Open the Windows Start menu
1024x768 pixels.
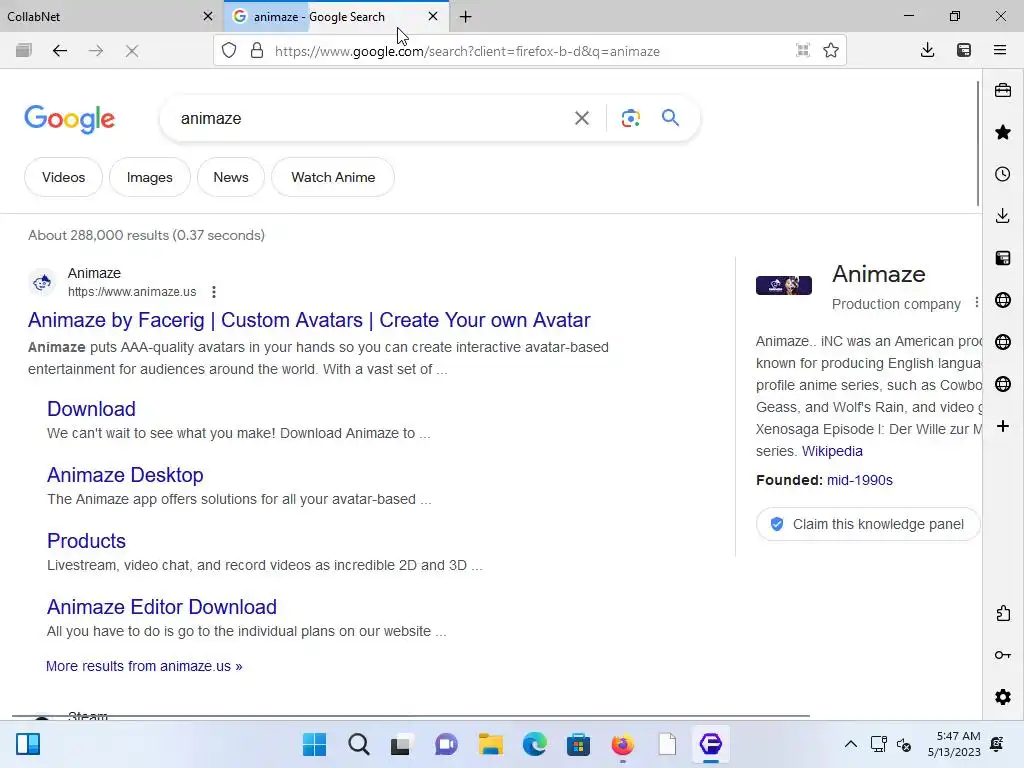point(314,744)
